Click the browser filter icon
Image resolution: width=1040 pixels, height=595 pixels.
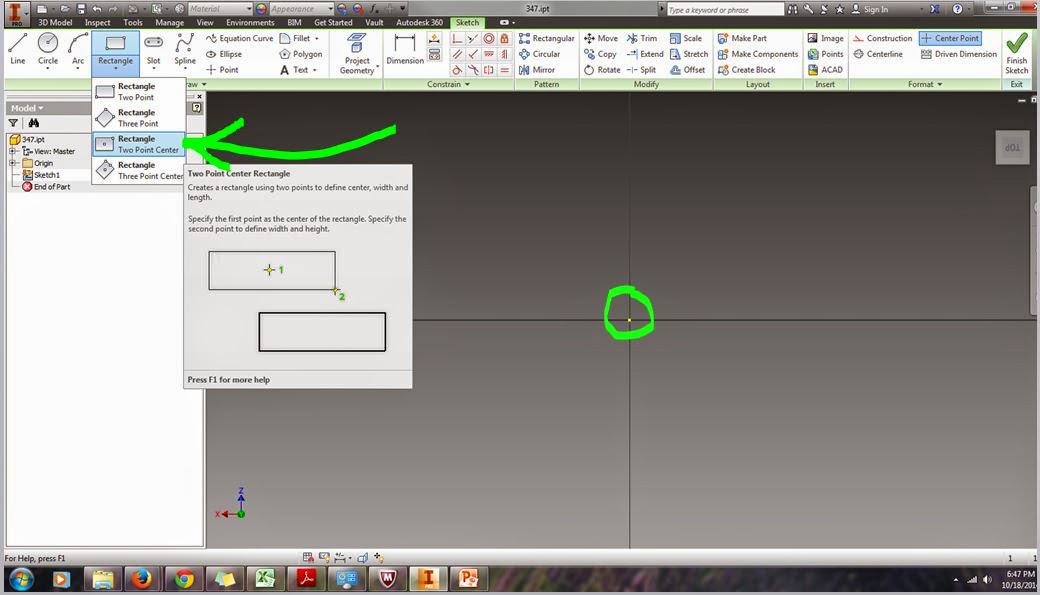(x=13, y=123)
